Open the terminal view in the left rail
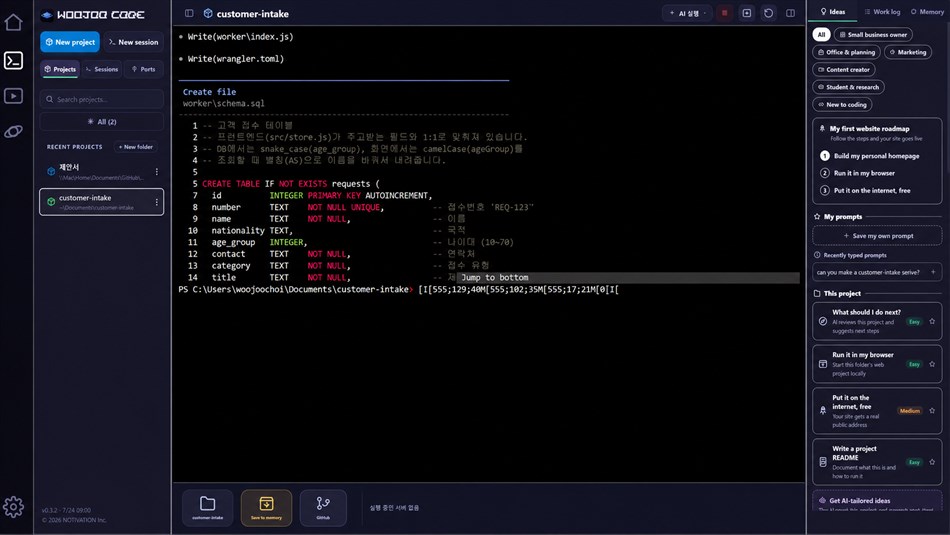The width and height of the screenshot is (950, 535). pos(13,60)
